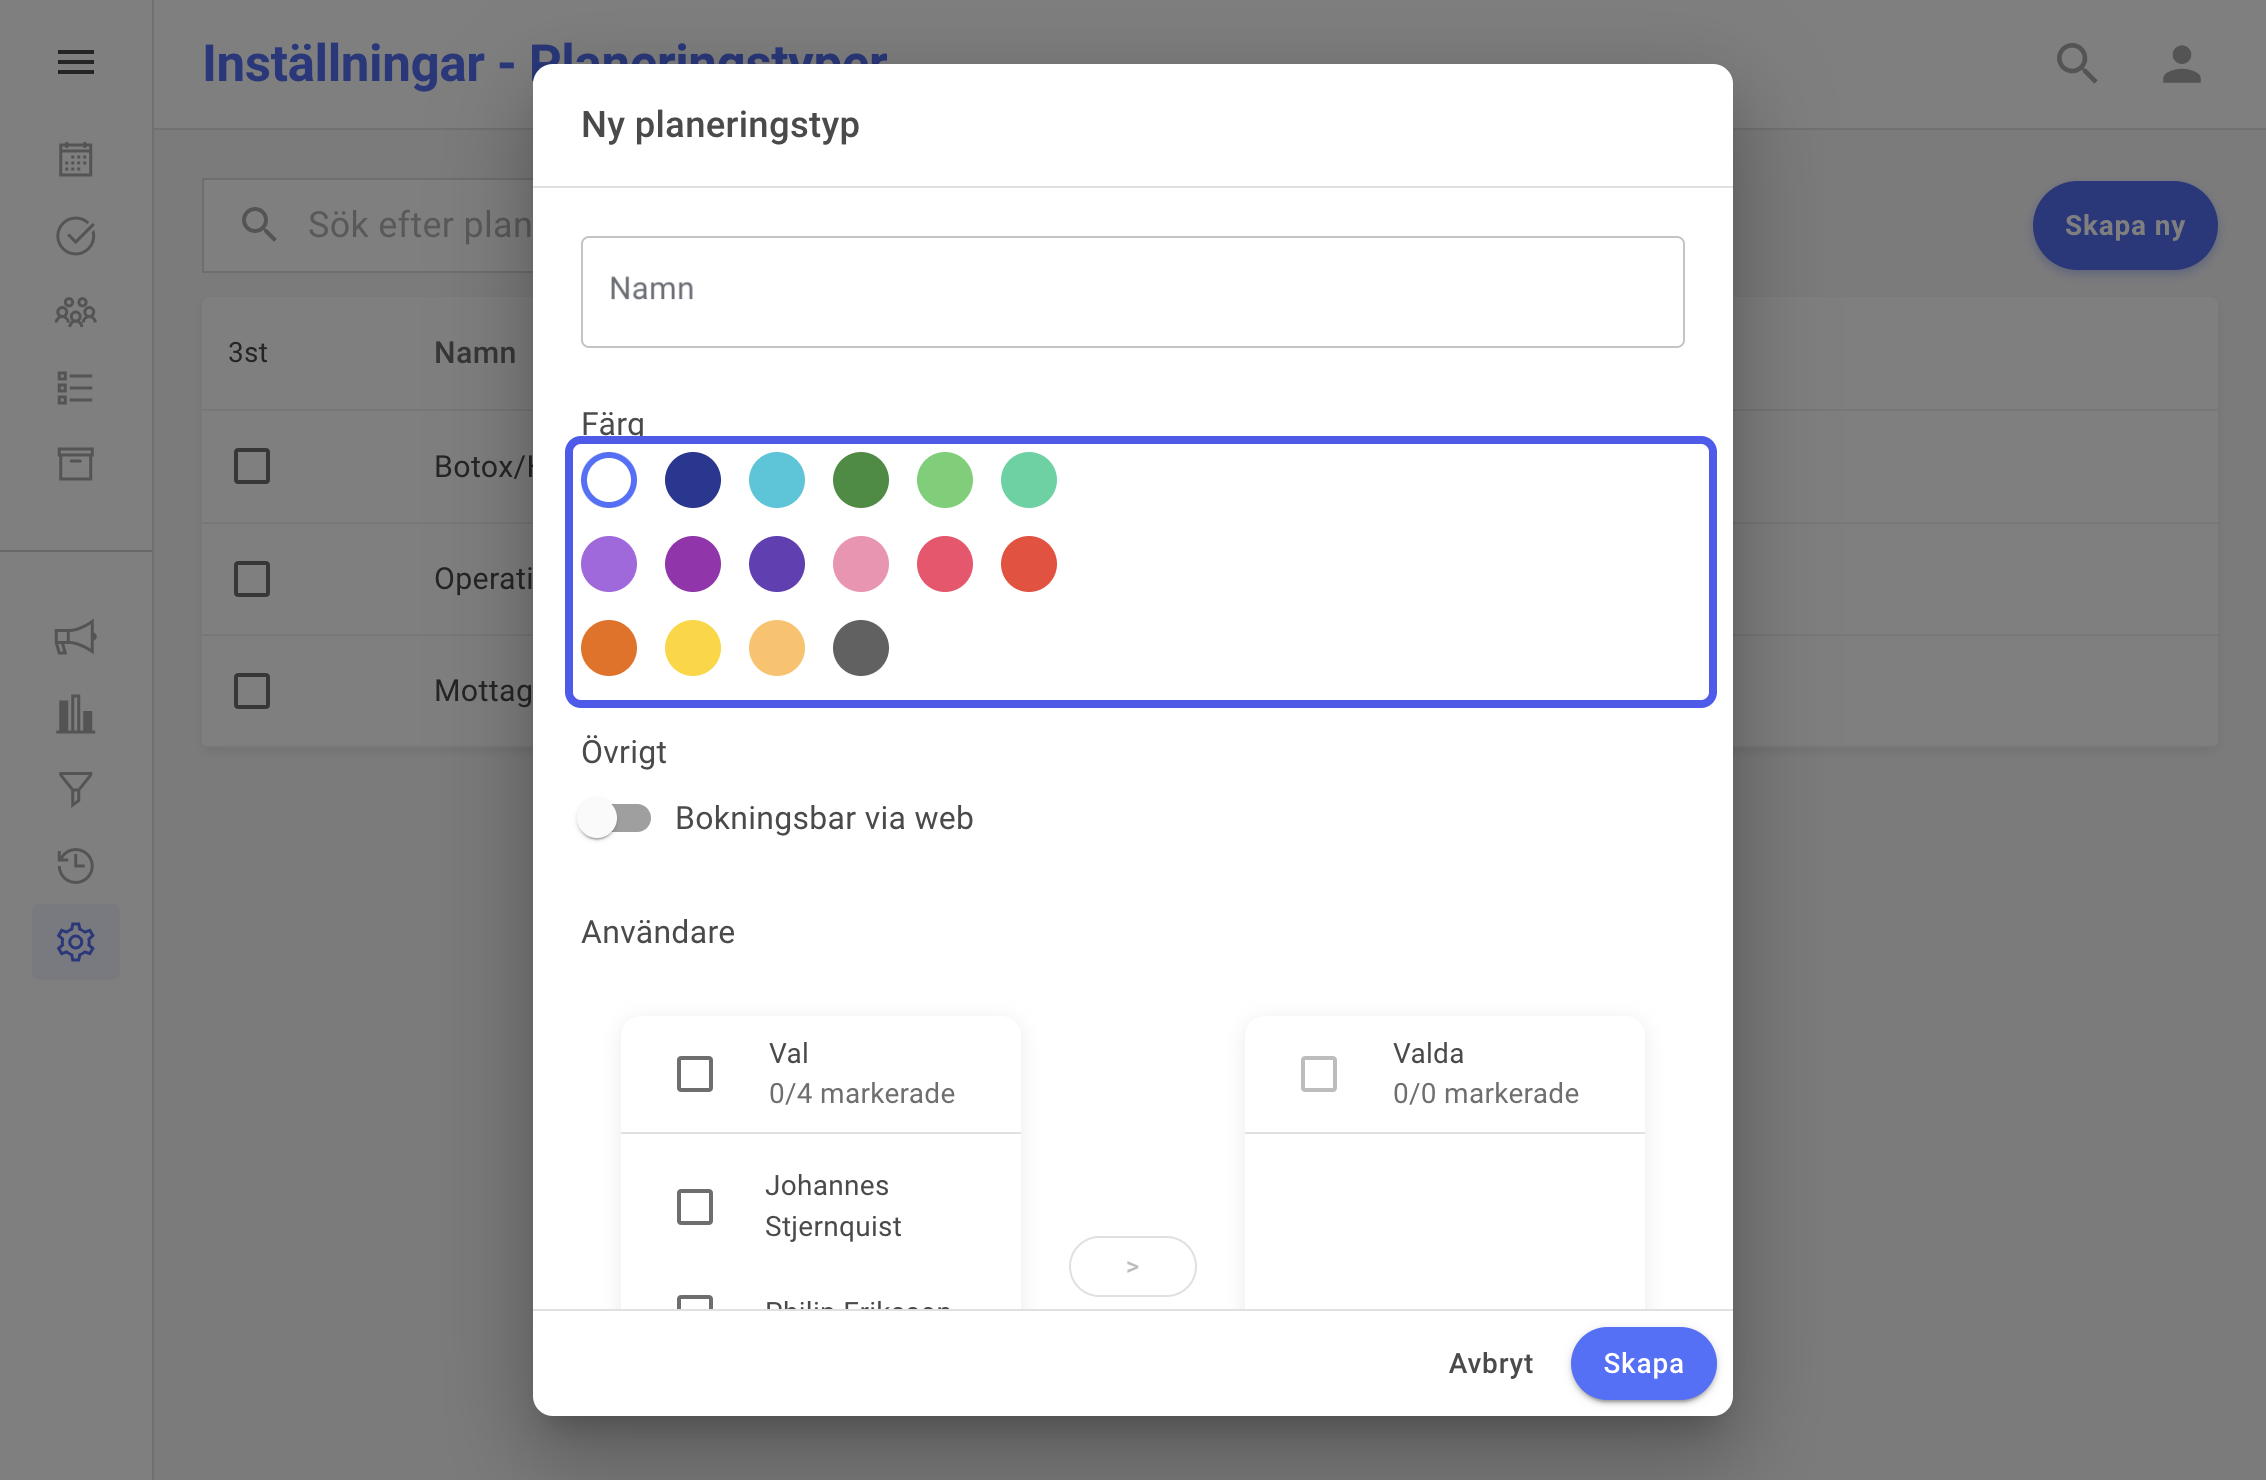This screenshot has width=2266, height=1480.
Task: Open the calendar view in sidebar
Action: (x=76, y=159)
